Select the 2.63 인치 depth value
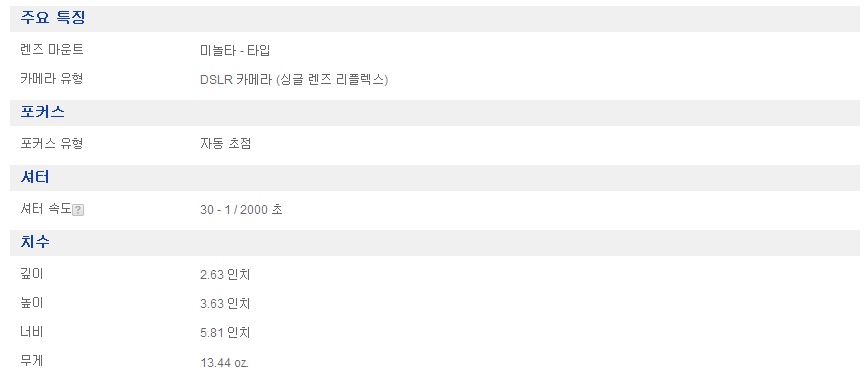The image size is (866, 376). (225, 274)
